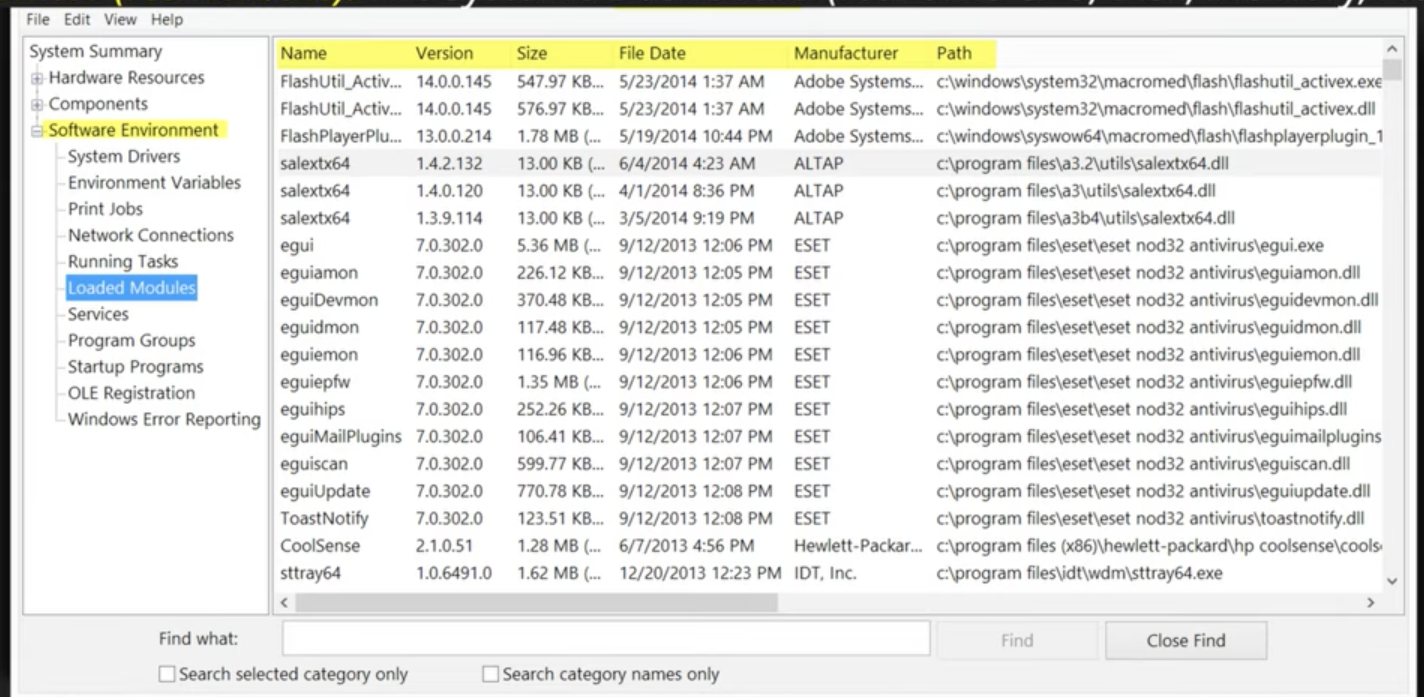Screen dimensions: 1424x697
Task: Select the eguiamon module row
Action: 829,272
